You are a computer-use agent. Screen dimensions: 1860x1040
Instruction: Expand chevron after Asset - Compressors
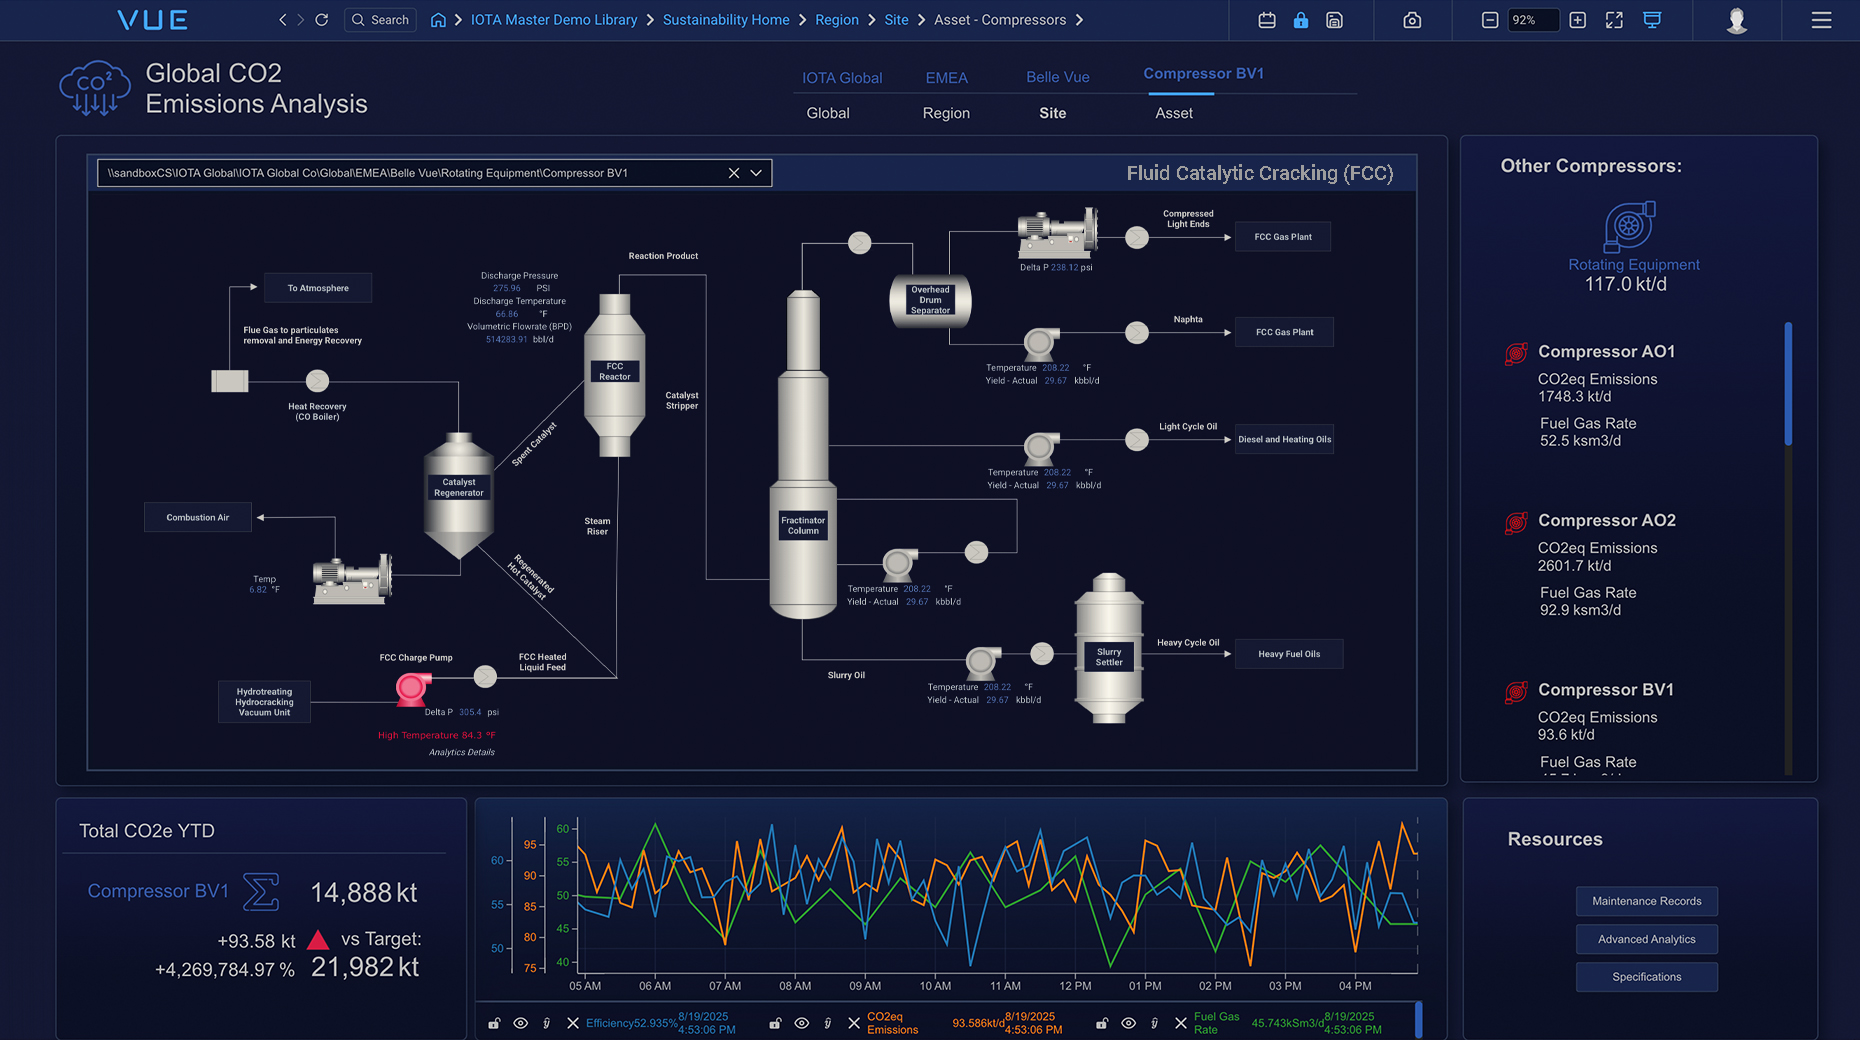1079,20
